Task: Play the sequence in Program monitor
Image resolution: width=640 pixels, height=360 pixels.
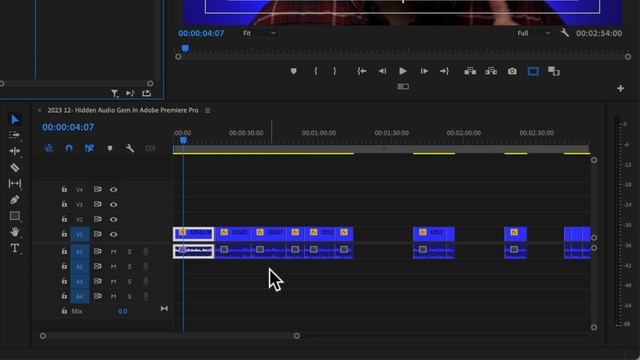Action: pos(403,71)
